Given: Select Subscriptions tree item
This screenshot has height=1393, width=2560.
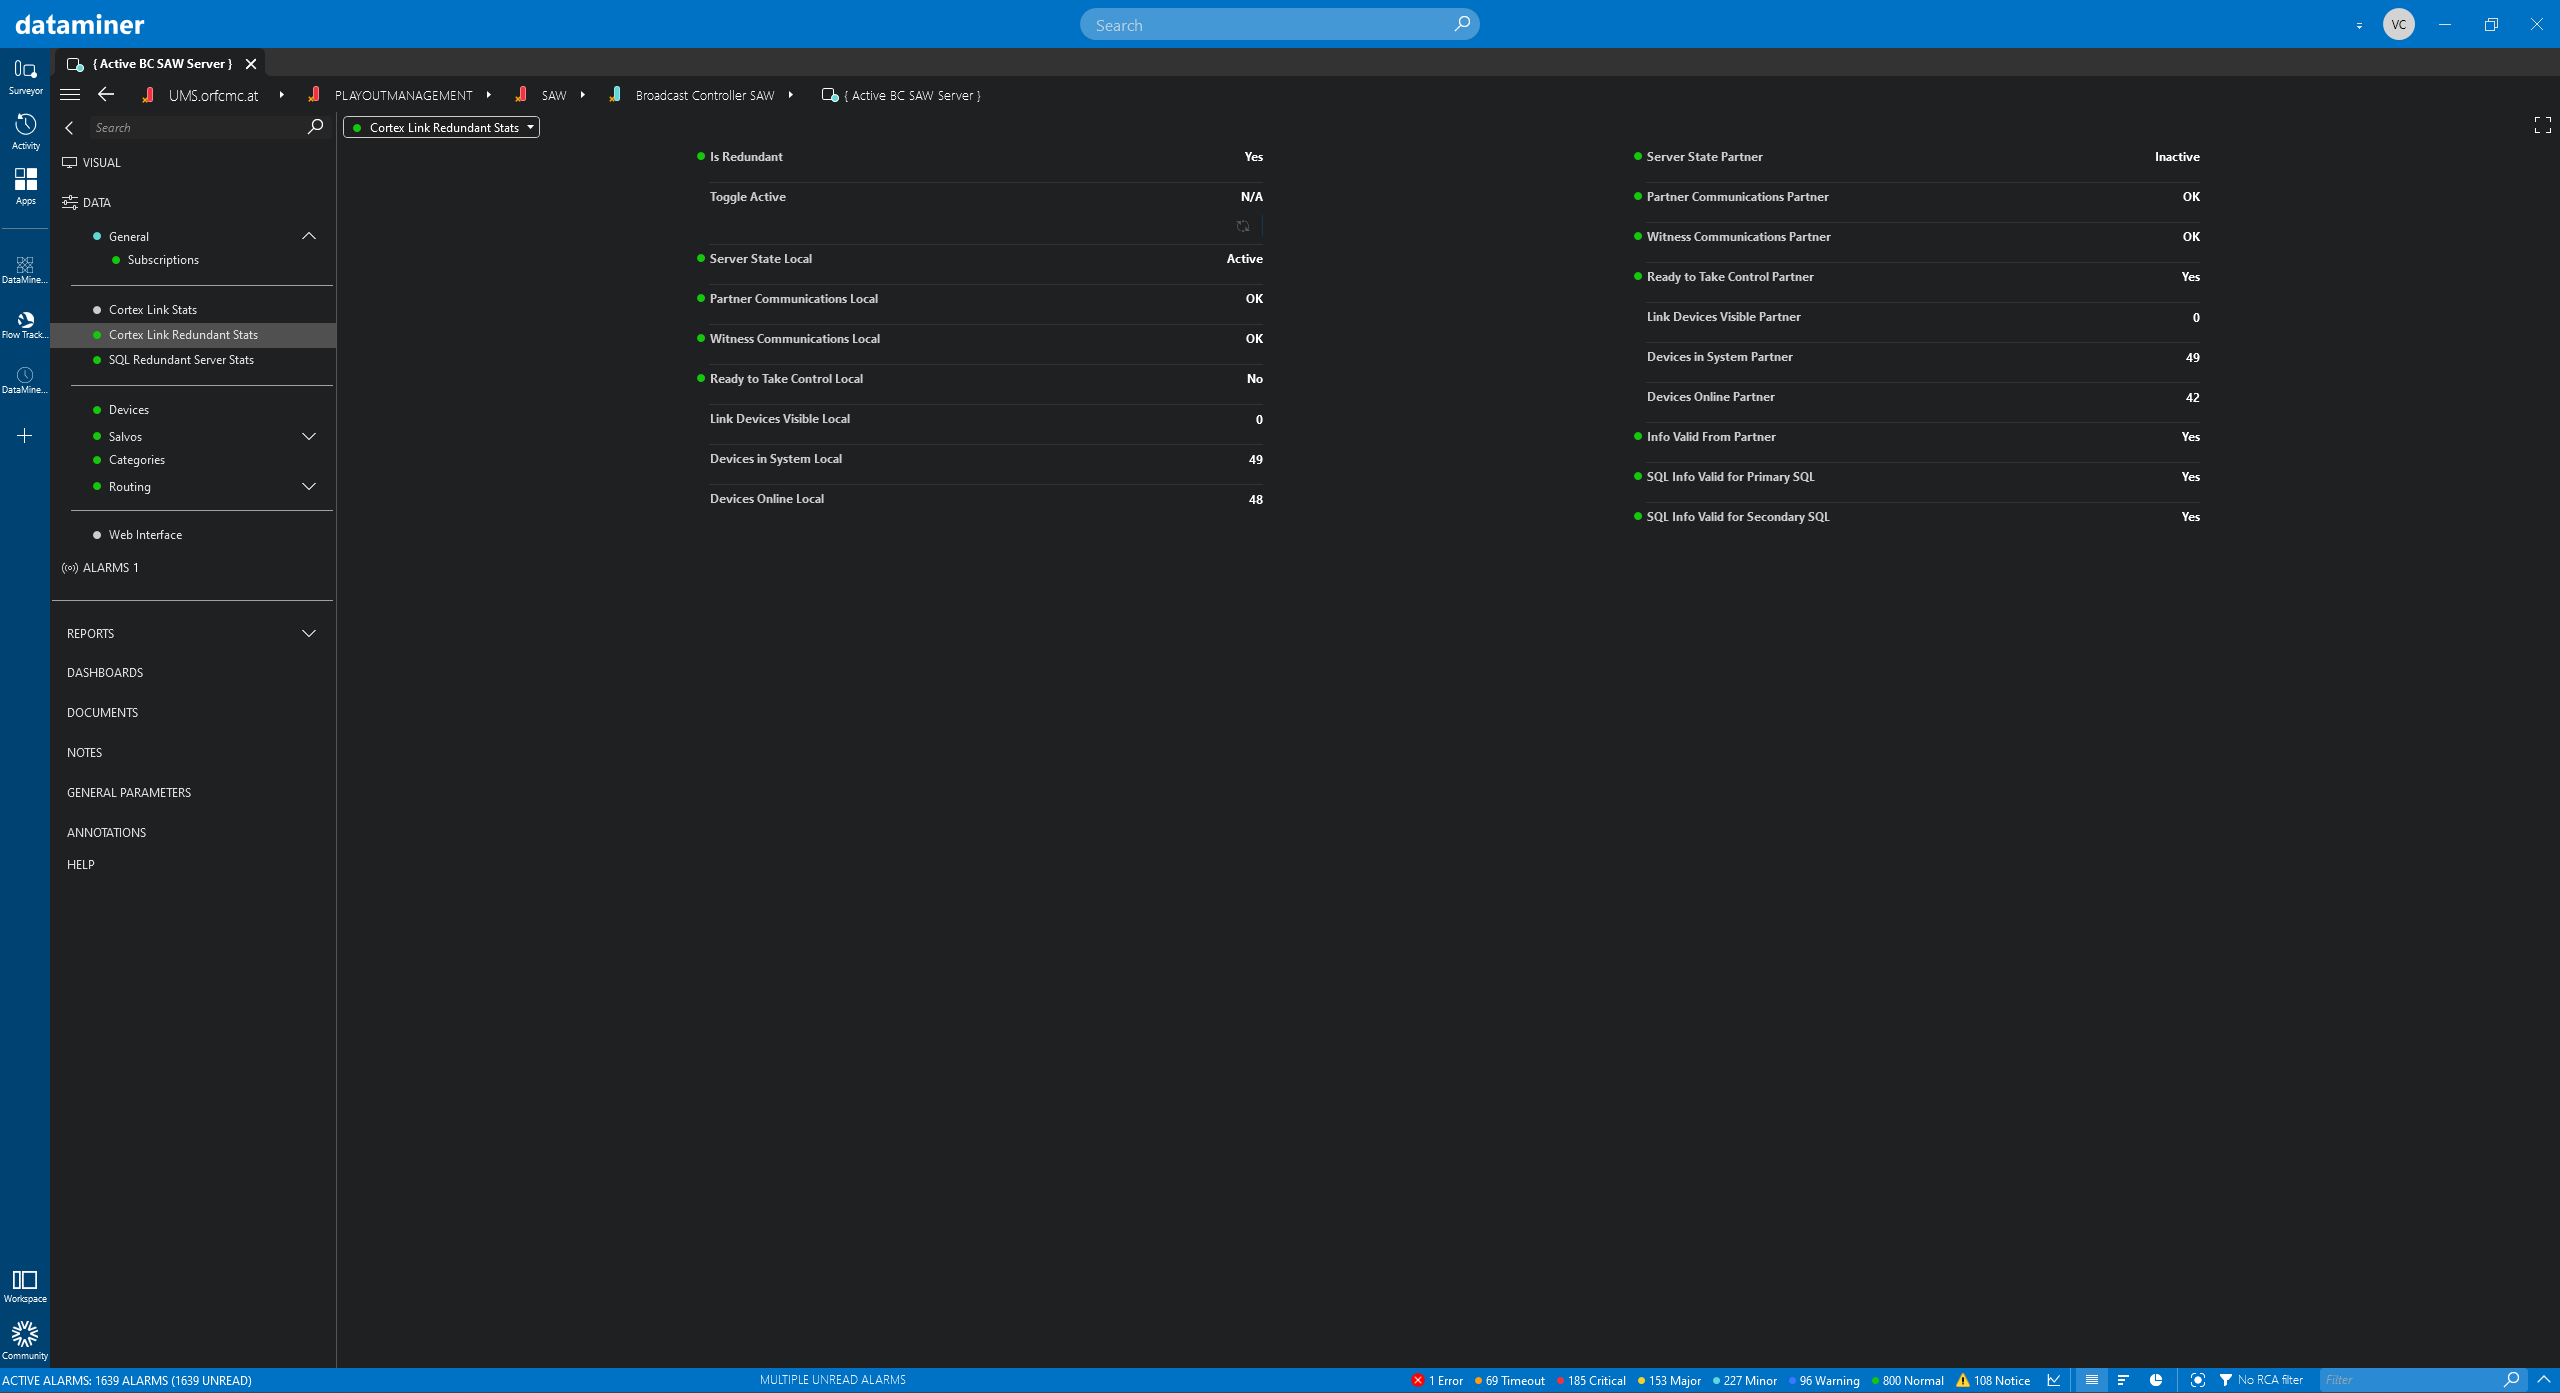Looking at the screenshot, I should tap(163, 260).
